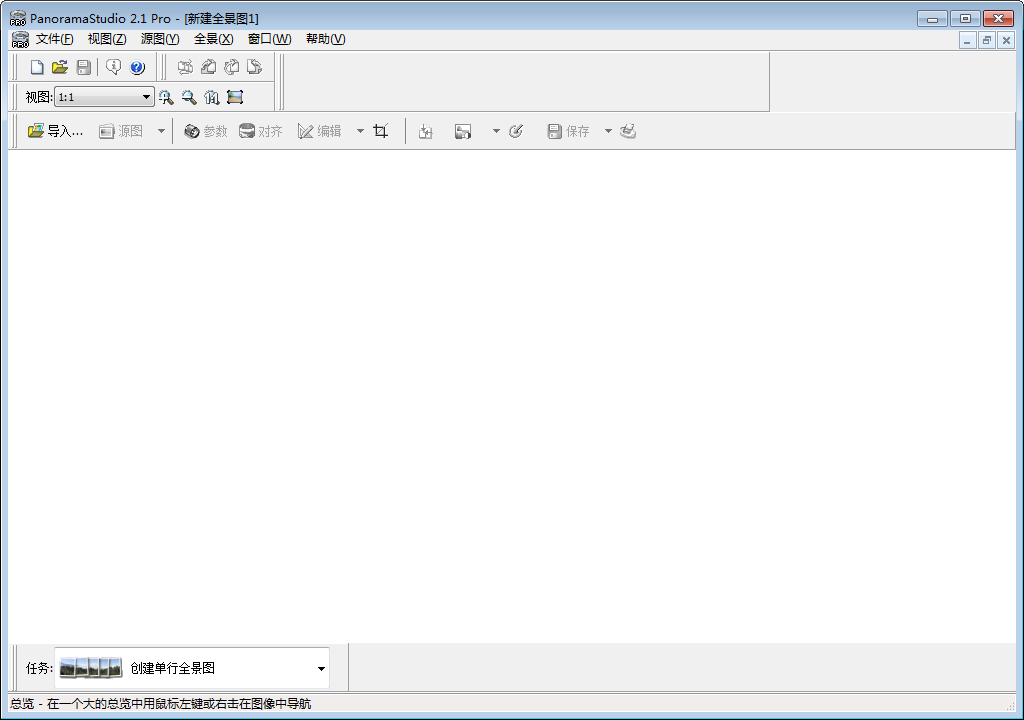Image resolution: width=1024 pixels, height=720 pixels.
Task: Click the panorama preview icon before the dropdown arrow
Action: (x=463, y=131)
